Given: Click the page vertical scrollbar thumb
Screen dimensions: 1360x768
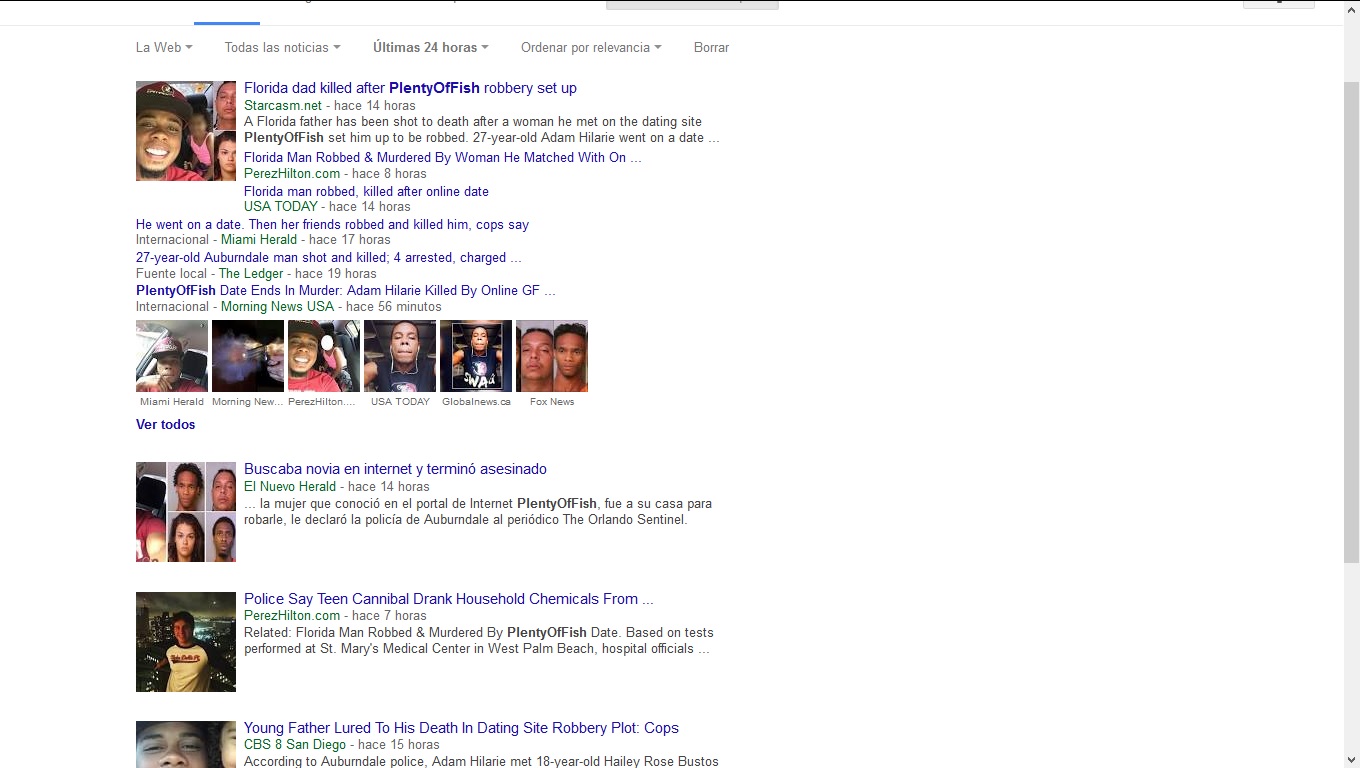Looking at the screenshot, I should tap(1352, 320).
